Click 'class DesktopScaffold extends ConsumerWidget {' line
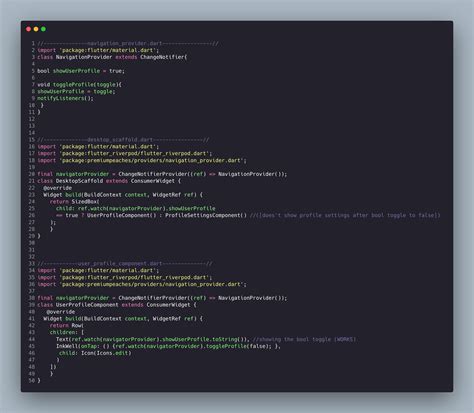 click(x=109, y=181)
